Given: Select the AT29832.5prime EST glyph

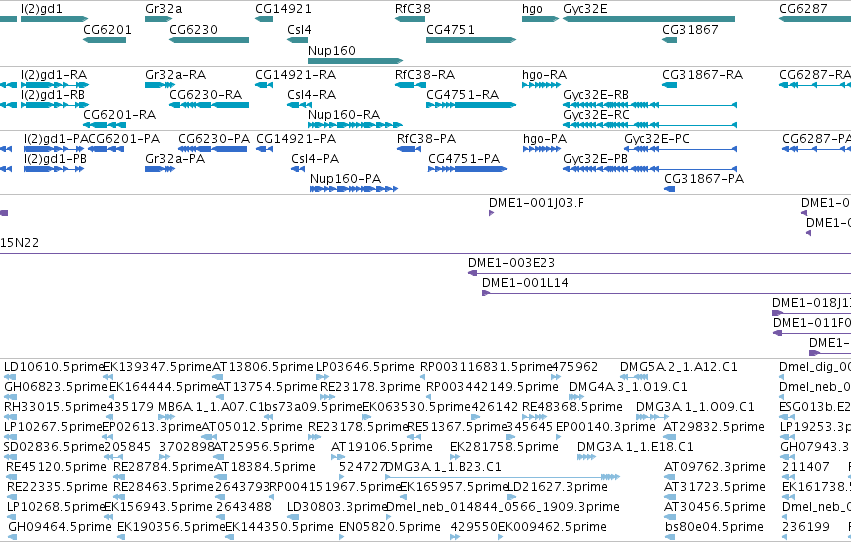Looking at the screenshot, I should 669,437.
